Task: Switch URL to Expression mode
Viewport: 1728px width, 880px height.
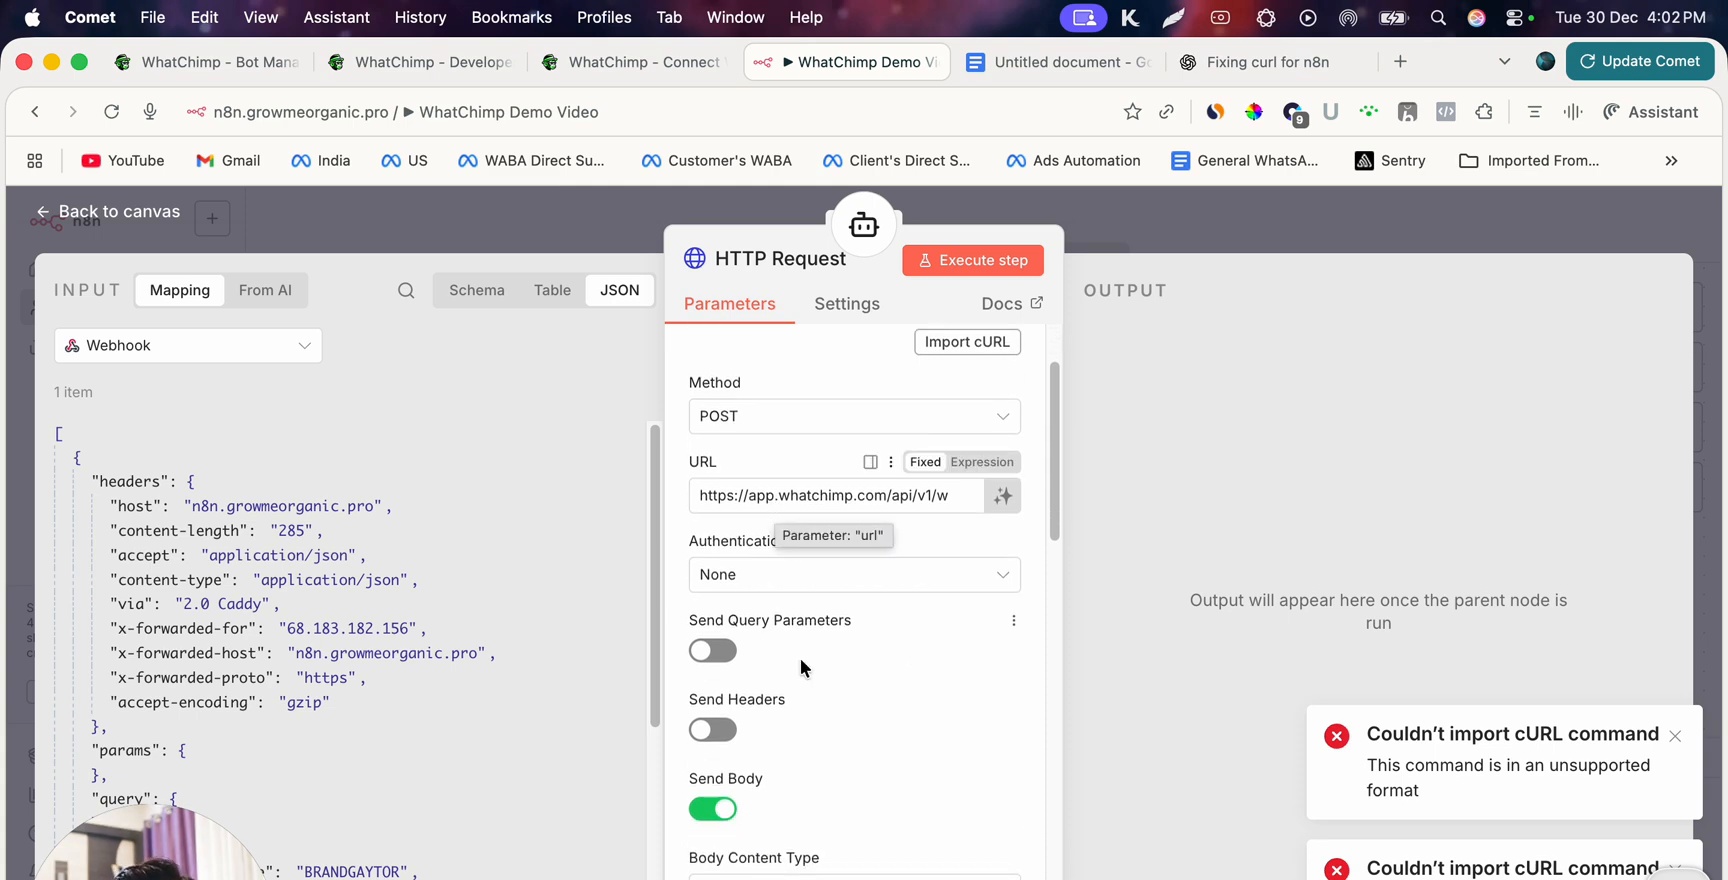Action: point(982,462)
